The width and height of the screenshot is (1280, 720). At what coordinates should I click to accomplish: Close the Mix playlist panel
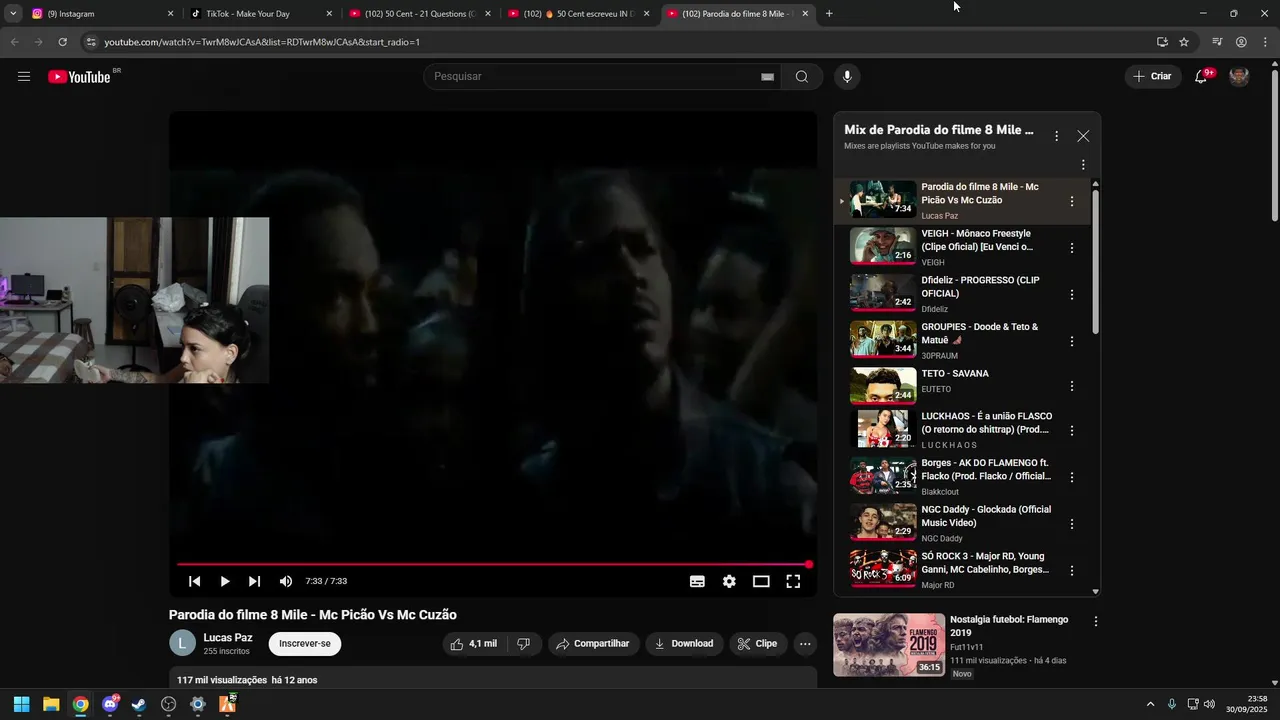[1083, 136]
